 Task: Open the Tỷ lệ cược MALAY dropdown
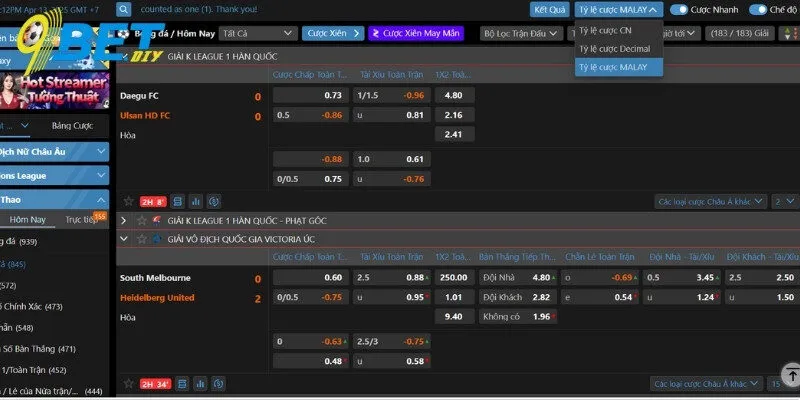click(x=619, y=10)
